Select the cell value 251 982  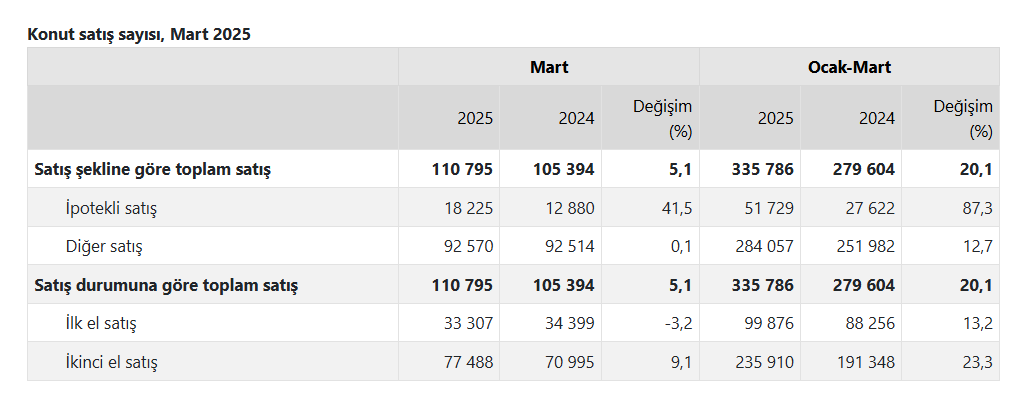click(866, 247)
